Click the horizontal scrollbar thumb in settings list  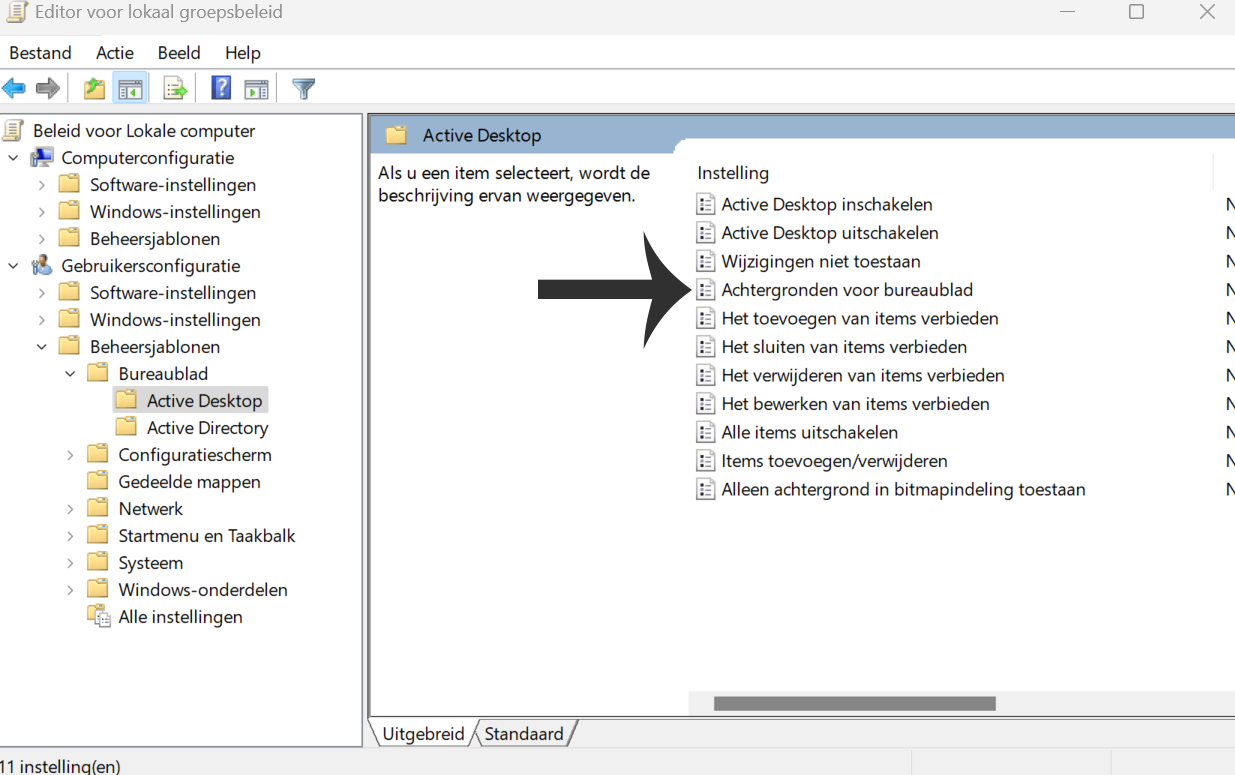coord(854,704)
